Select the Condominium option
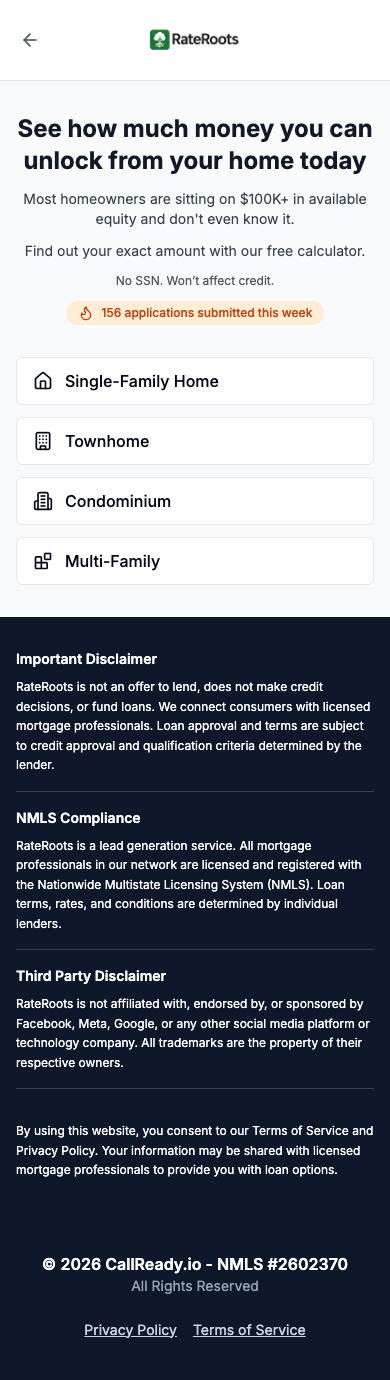The width and height of the screenshot is (390, 1380). point(195,501)
